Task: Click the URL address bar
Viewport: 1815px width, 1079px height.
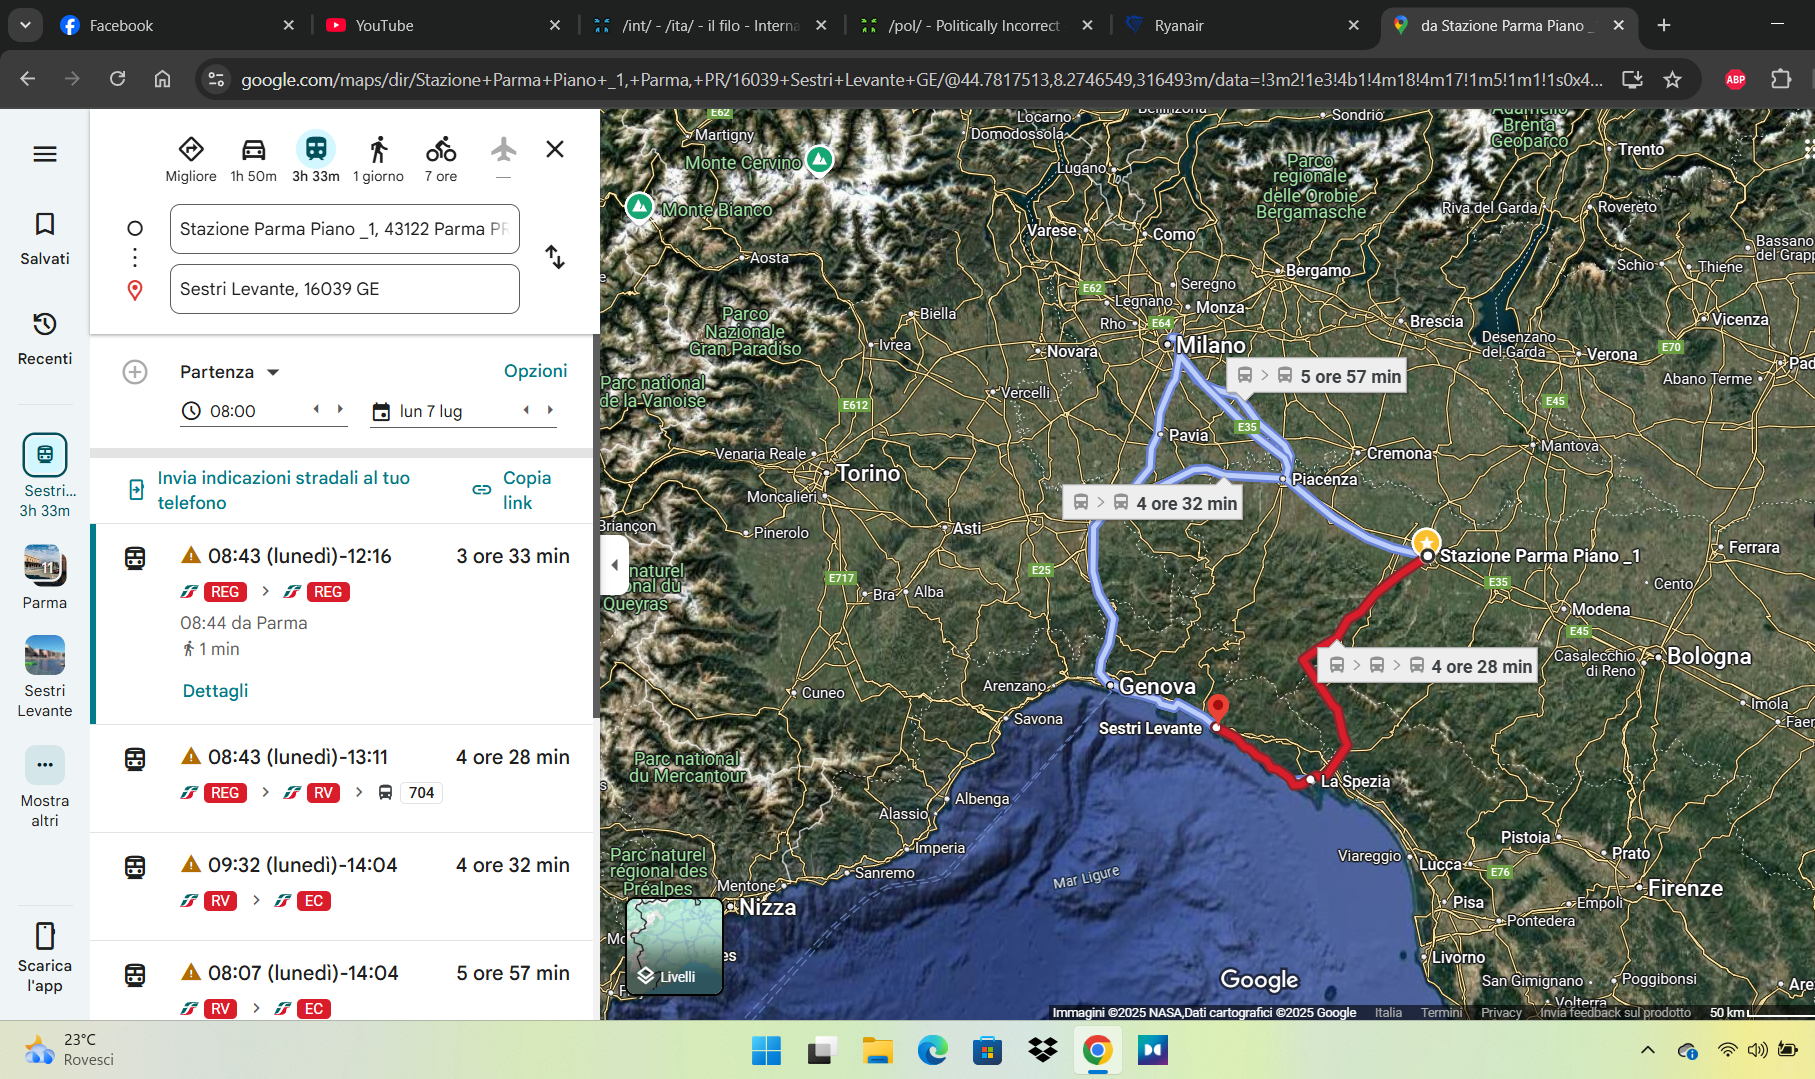Action: 920,79
